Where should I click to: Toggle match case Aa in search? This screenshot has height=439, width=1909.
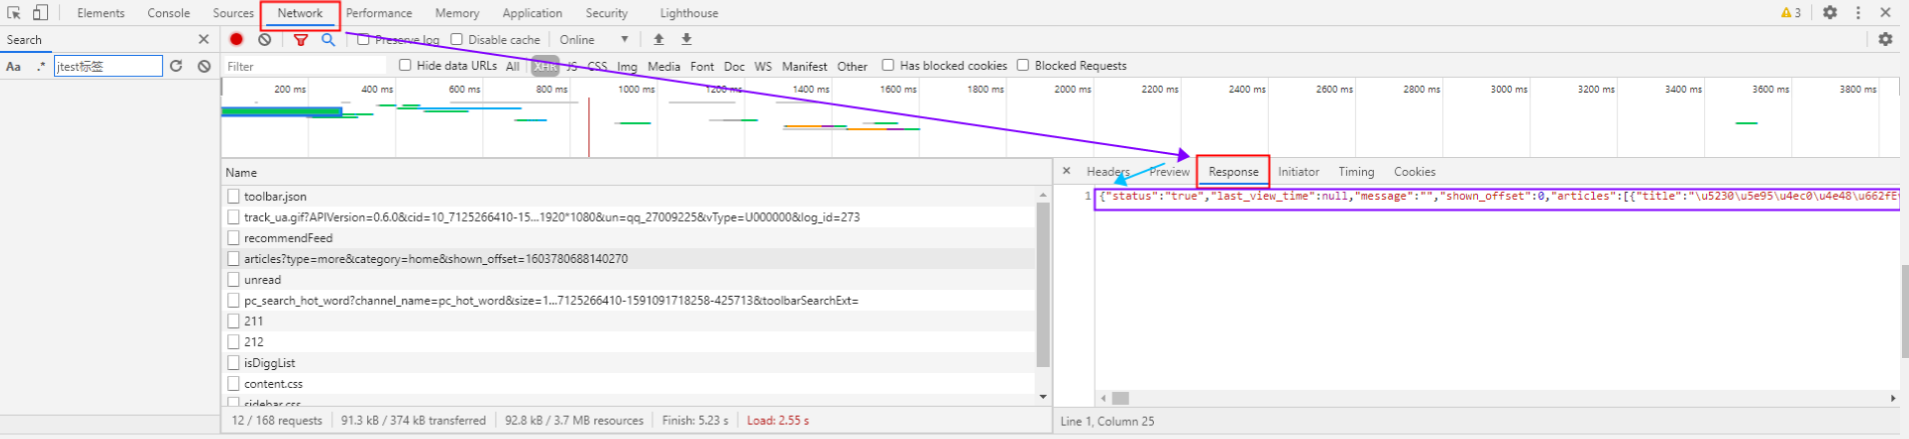(x=14, y=66)
